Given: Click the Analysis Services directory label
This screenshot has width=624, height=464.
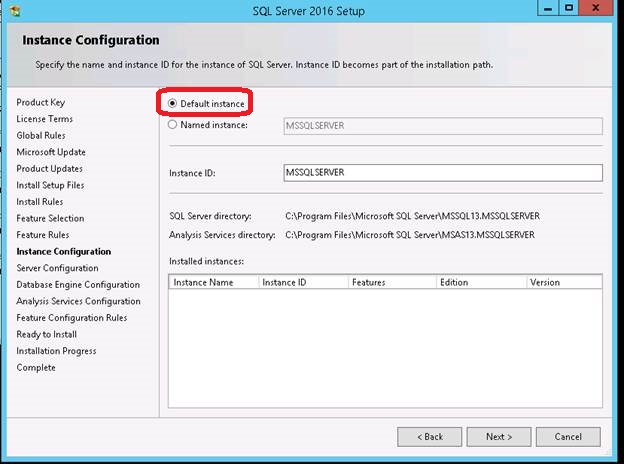Looking at the screenshot, I should point(222,235).
